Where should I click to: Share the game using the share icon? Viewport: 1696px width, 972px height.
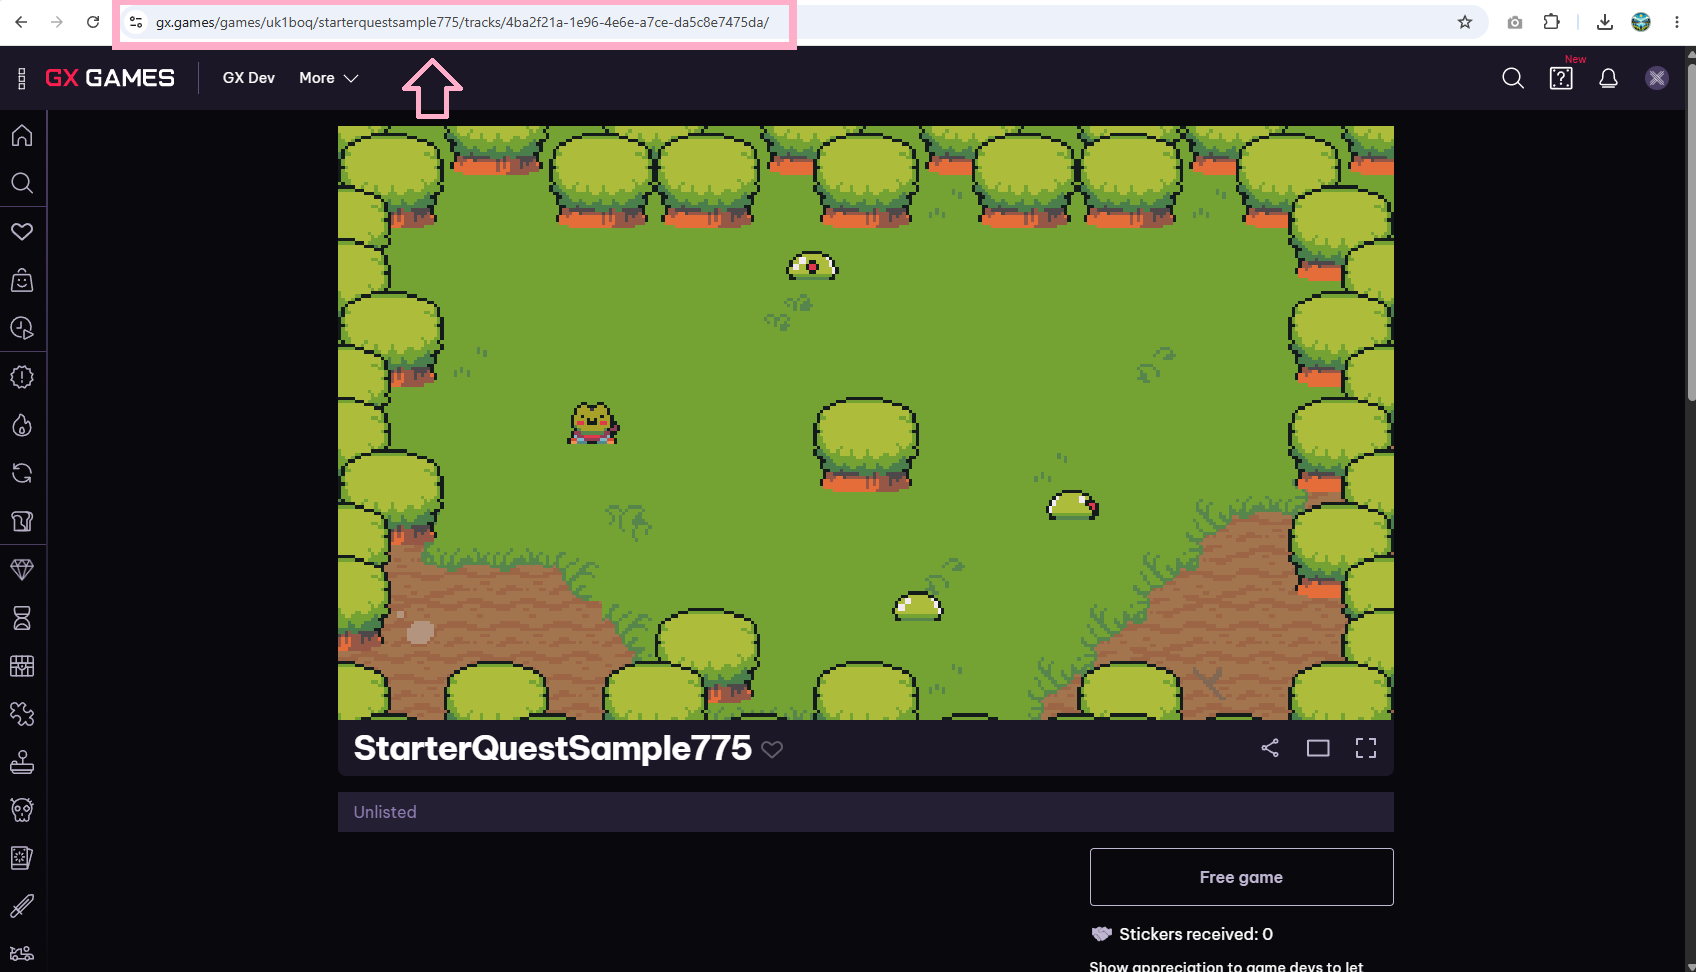click(x=1270, y=748)
